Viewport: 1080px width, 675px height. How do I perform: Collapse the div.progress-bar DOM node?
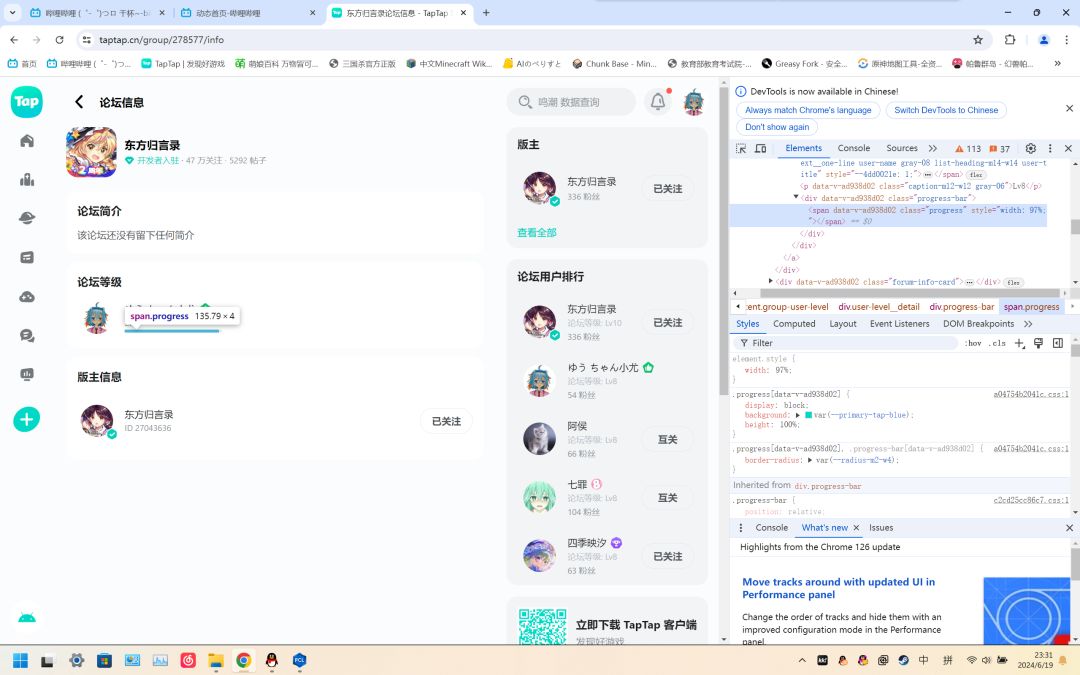pos(796,197)
